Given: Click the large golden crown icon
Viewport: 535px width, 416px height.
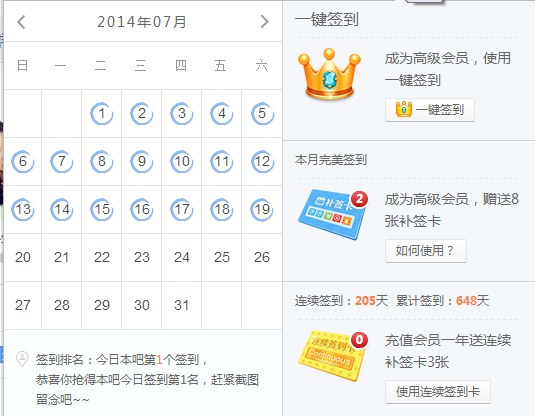Looking at the screenshot, I should point(329,74).
